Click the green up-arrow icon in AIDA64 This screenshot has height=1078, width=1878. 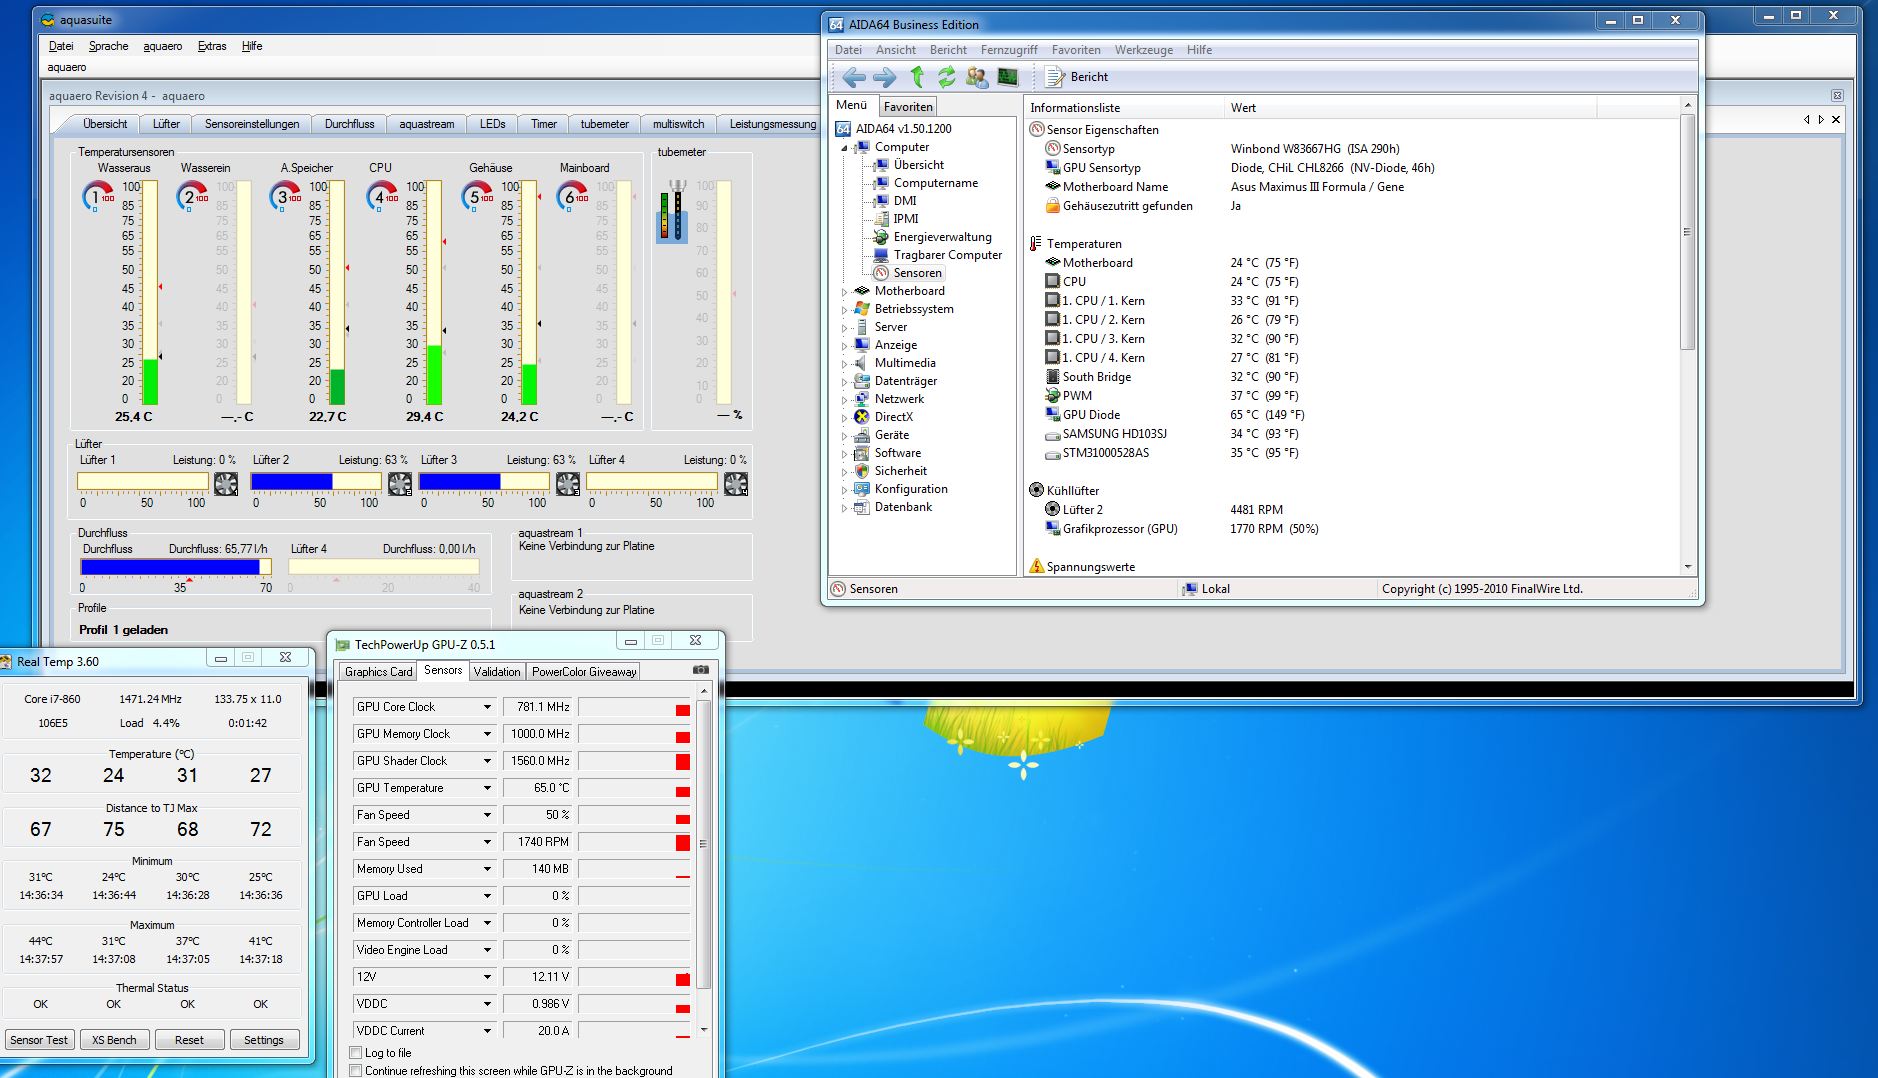(917, 77)
